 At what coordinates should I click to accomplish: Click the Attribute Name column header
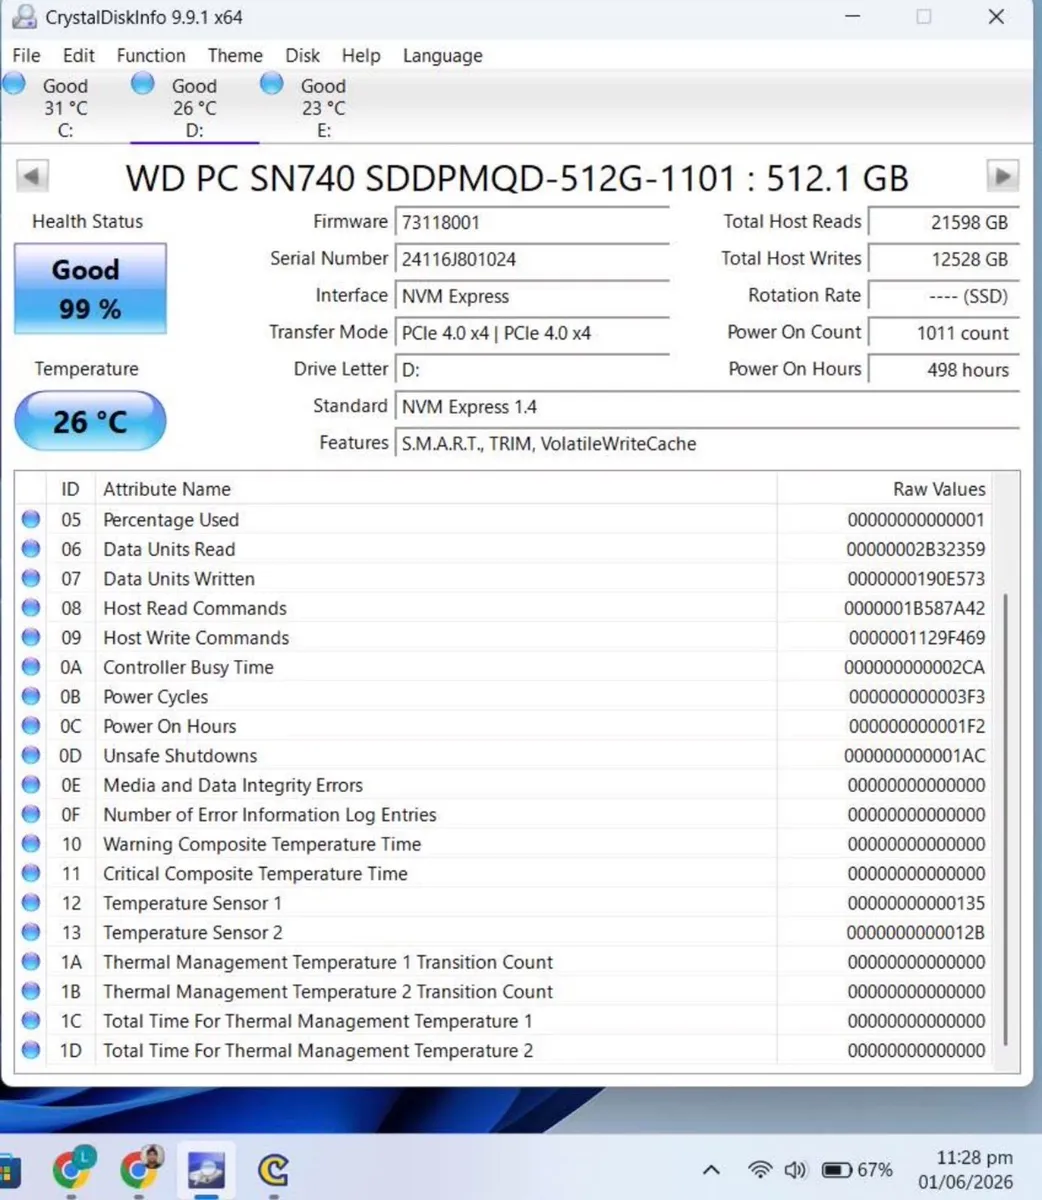pos(435,489)
